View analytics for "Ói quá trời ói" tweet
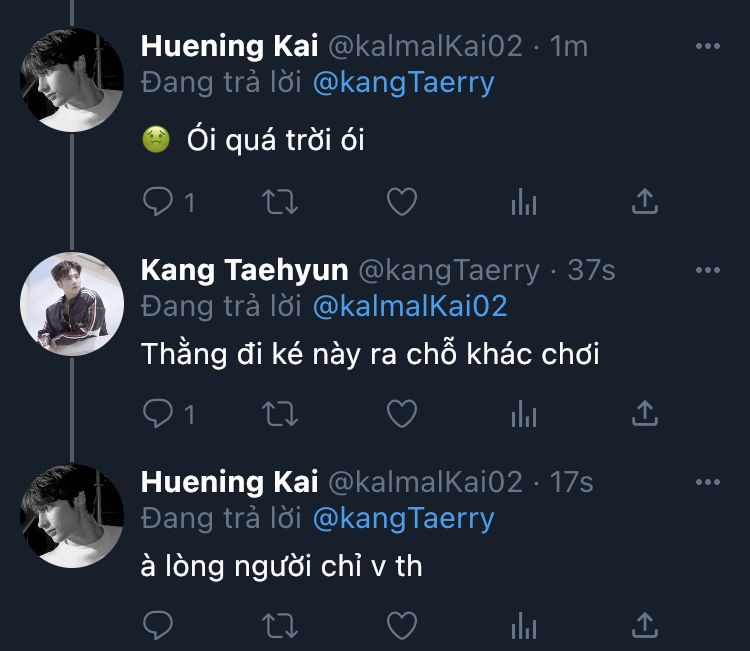The height and width of the screenshot is (651, 750). 524,202
